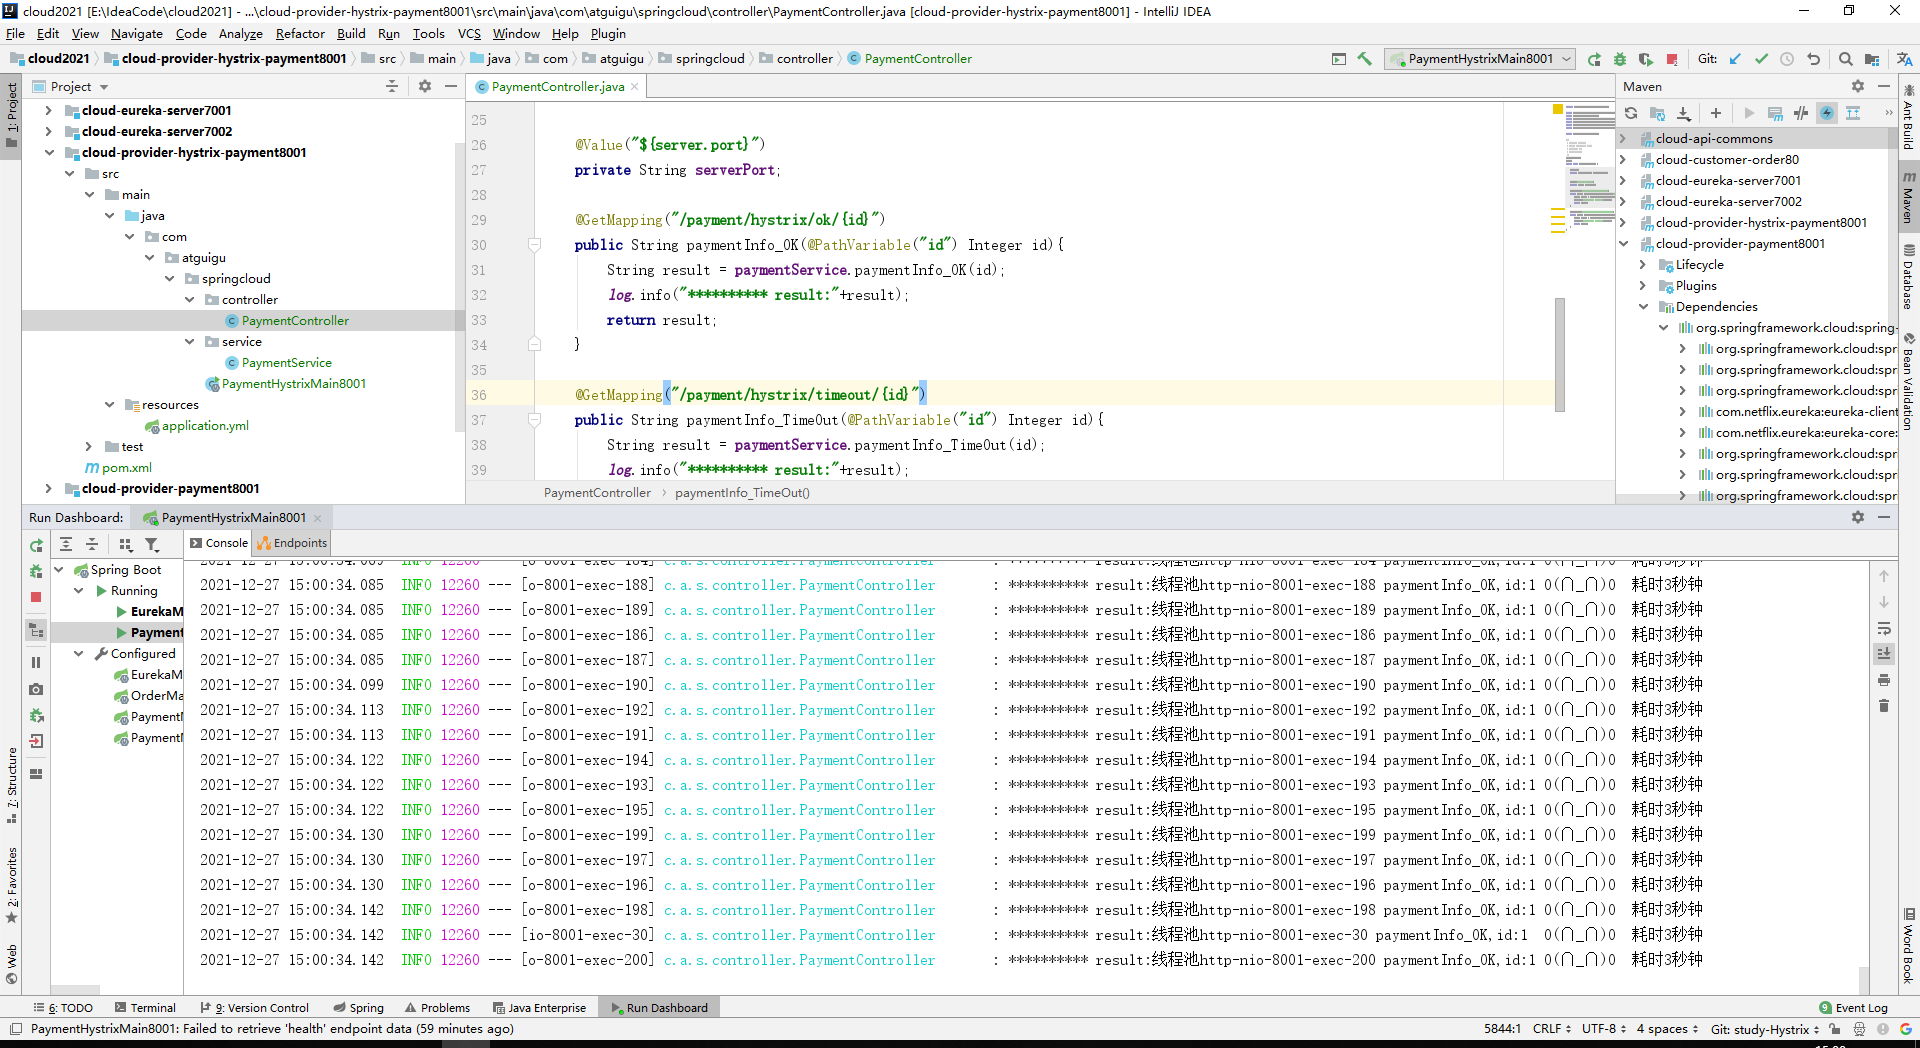This screenshot has width=1920, height=1048.
Task: Click Collapse All in Run Dashboard
Action: coord(92,544)
